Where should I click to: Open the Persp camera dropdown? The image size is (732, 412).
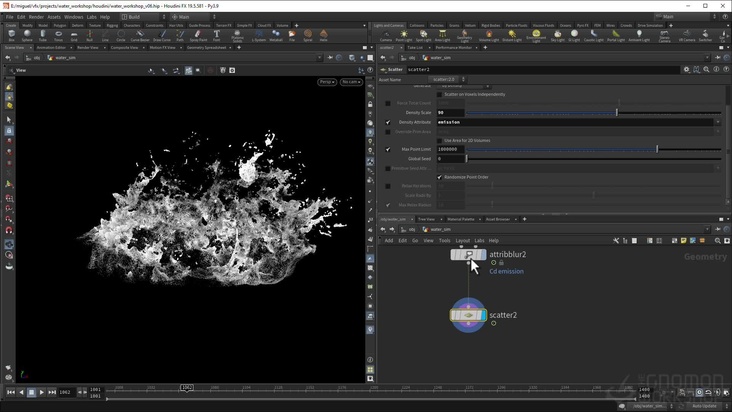coord(328,82)
